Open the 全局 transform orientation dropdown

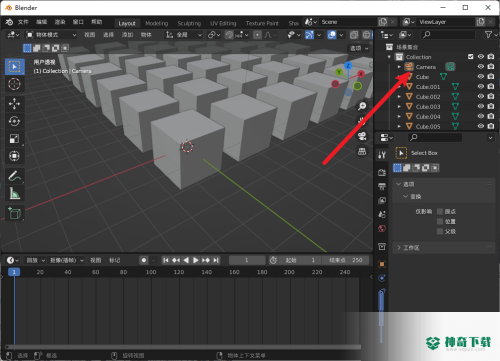pyautogui.click(x=184, y=35)
